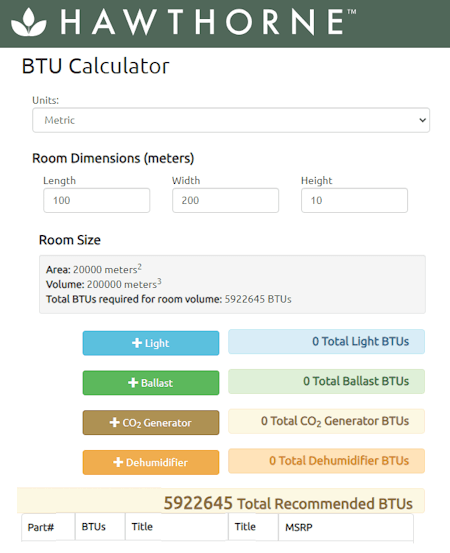Click the Total Light BTUs summary box
450x553 pixels.
(x=327, y=341)
